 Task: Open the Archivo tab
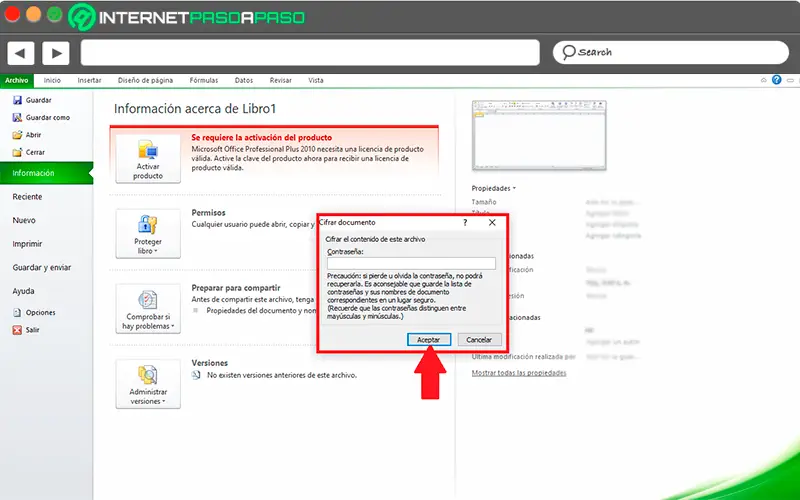click(17, 81)
